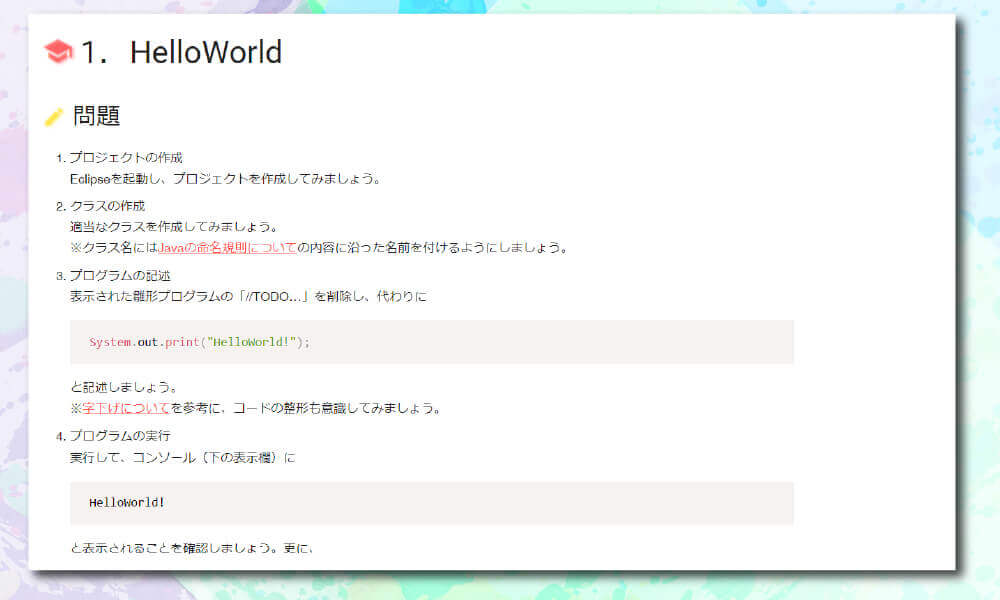Click the list item 'プログラムの実行'

(120, 436)
